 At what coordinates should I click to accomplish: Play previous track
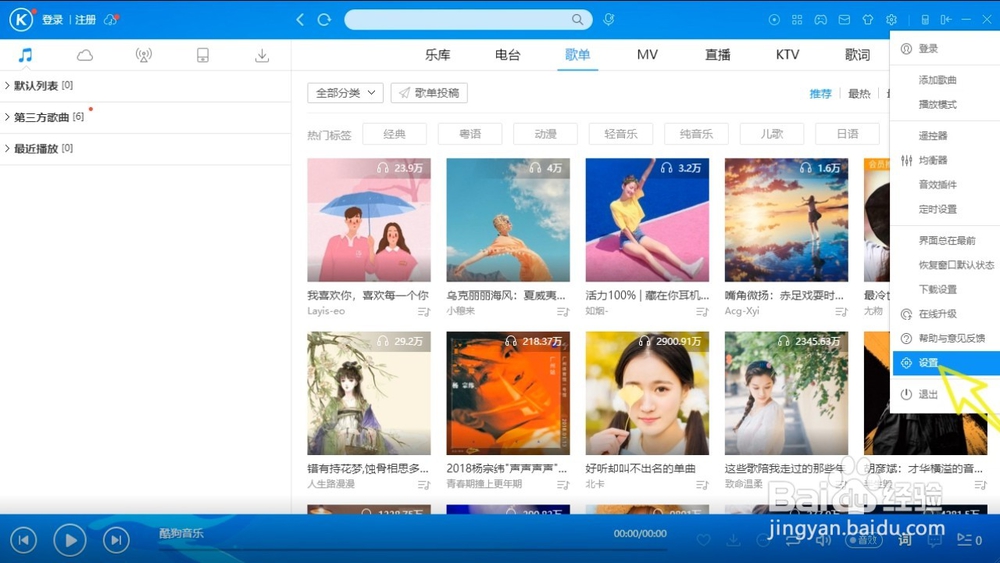[x=23, y=540]
